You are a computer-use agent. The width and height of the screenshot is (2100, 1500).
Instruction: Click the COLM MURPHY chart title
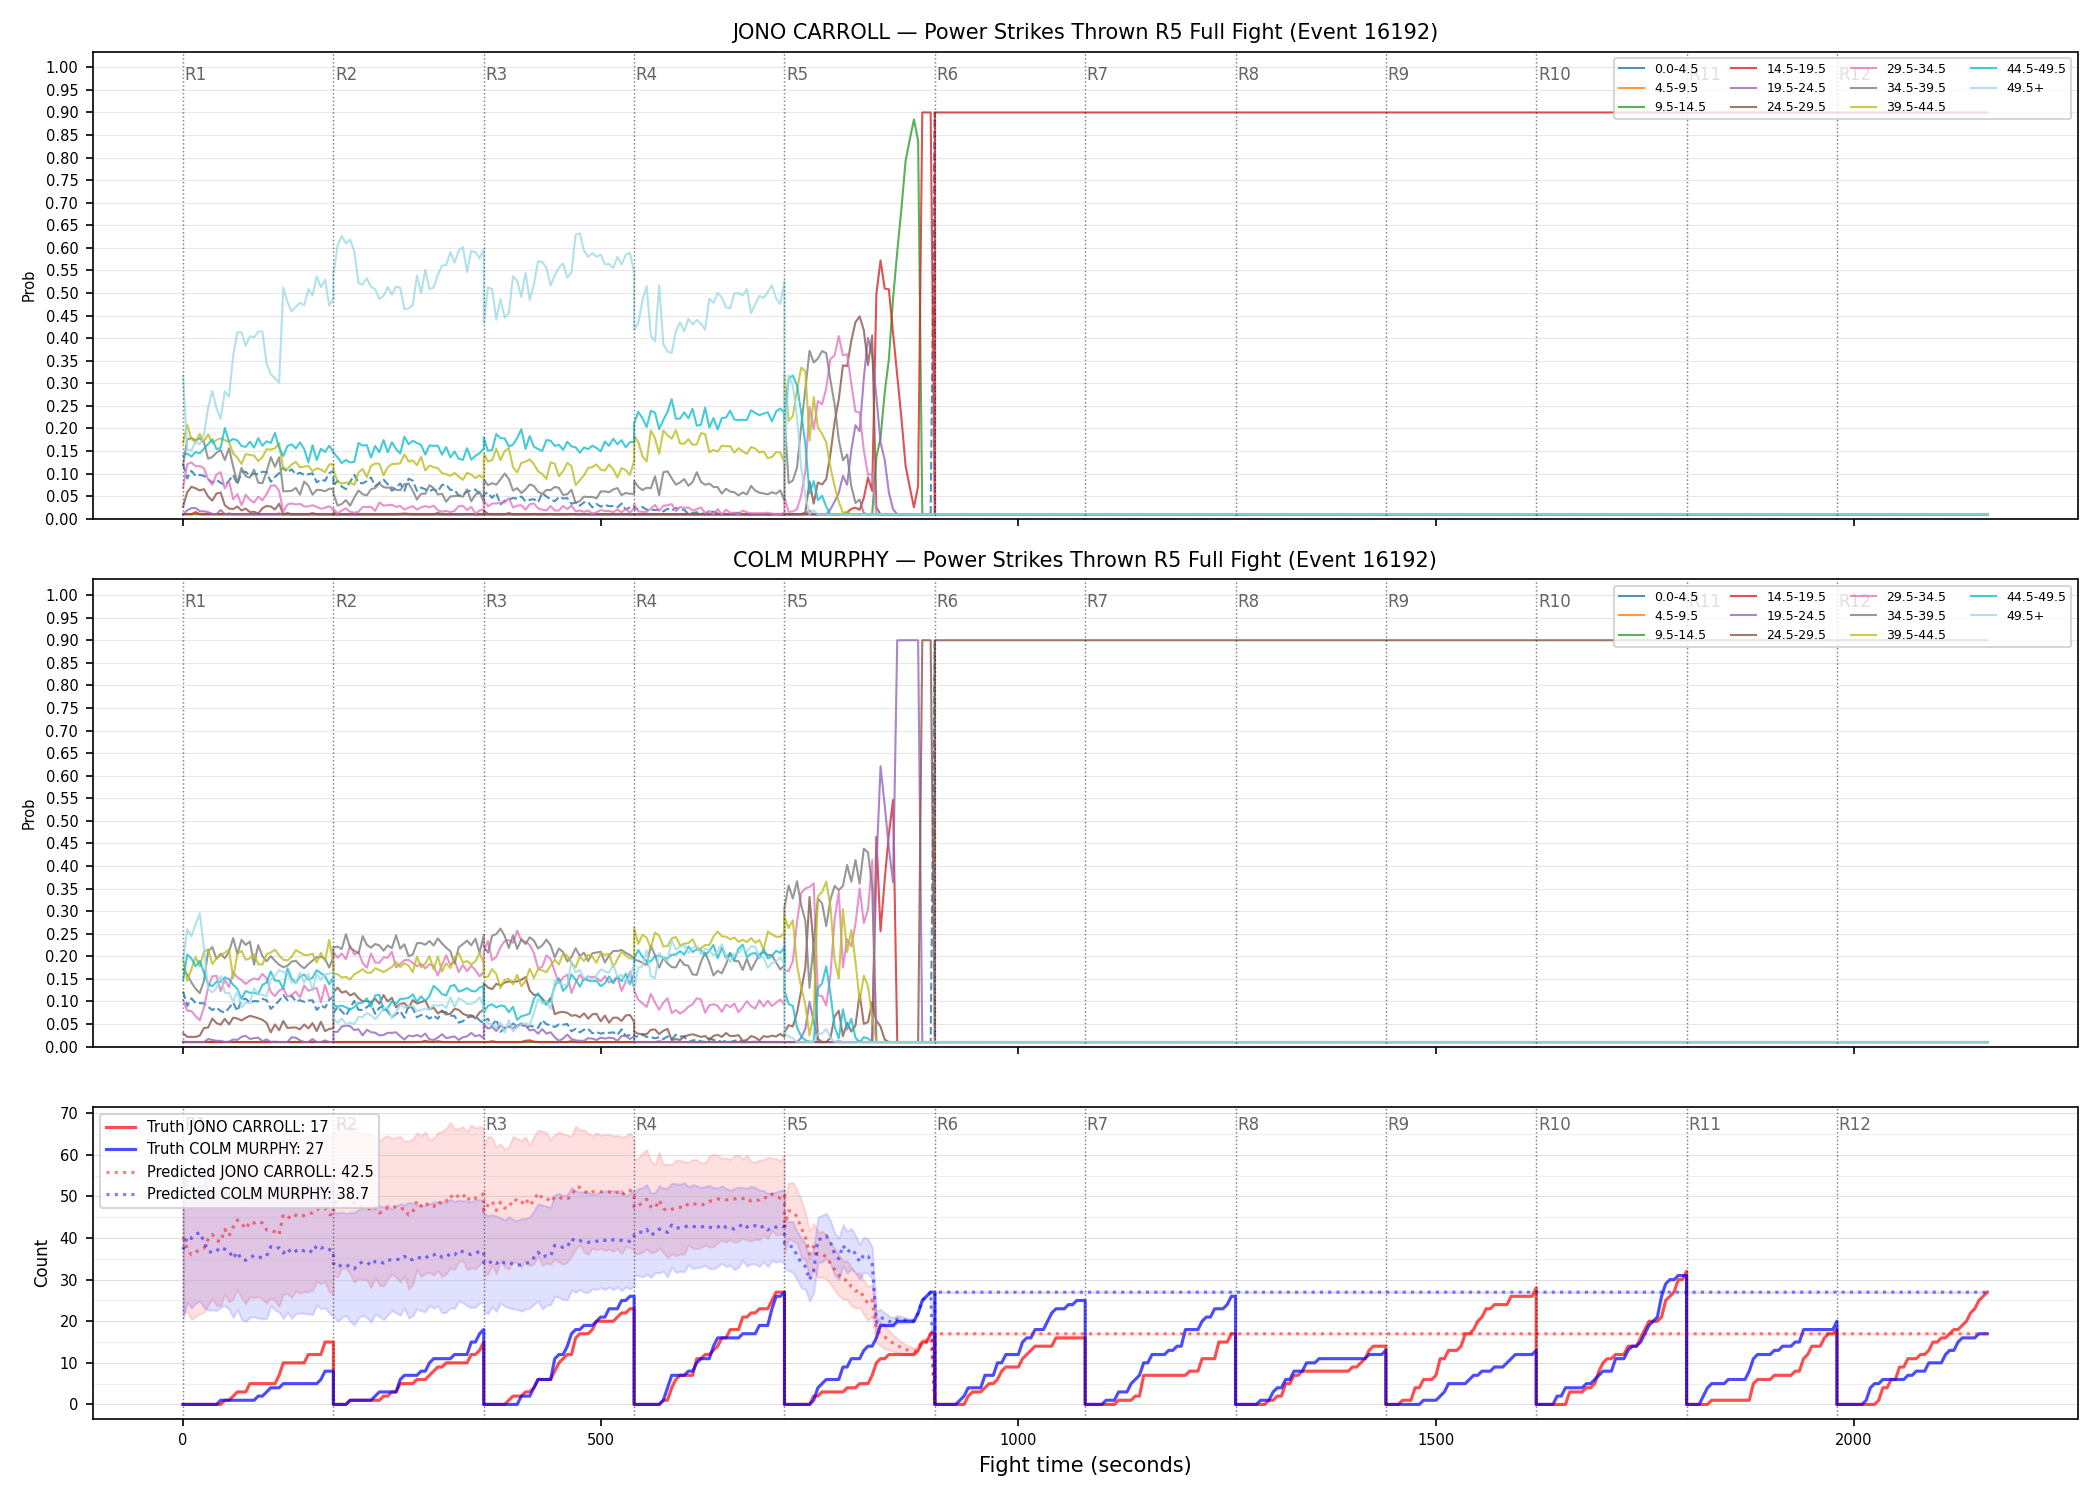(1085, 560)
